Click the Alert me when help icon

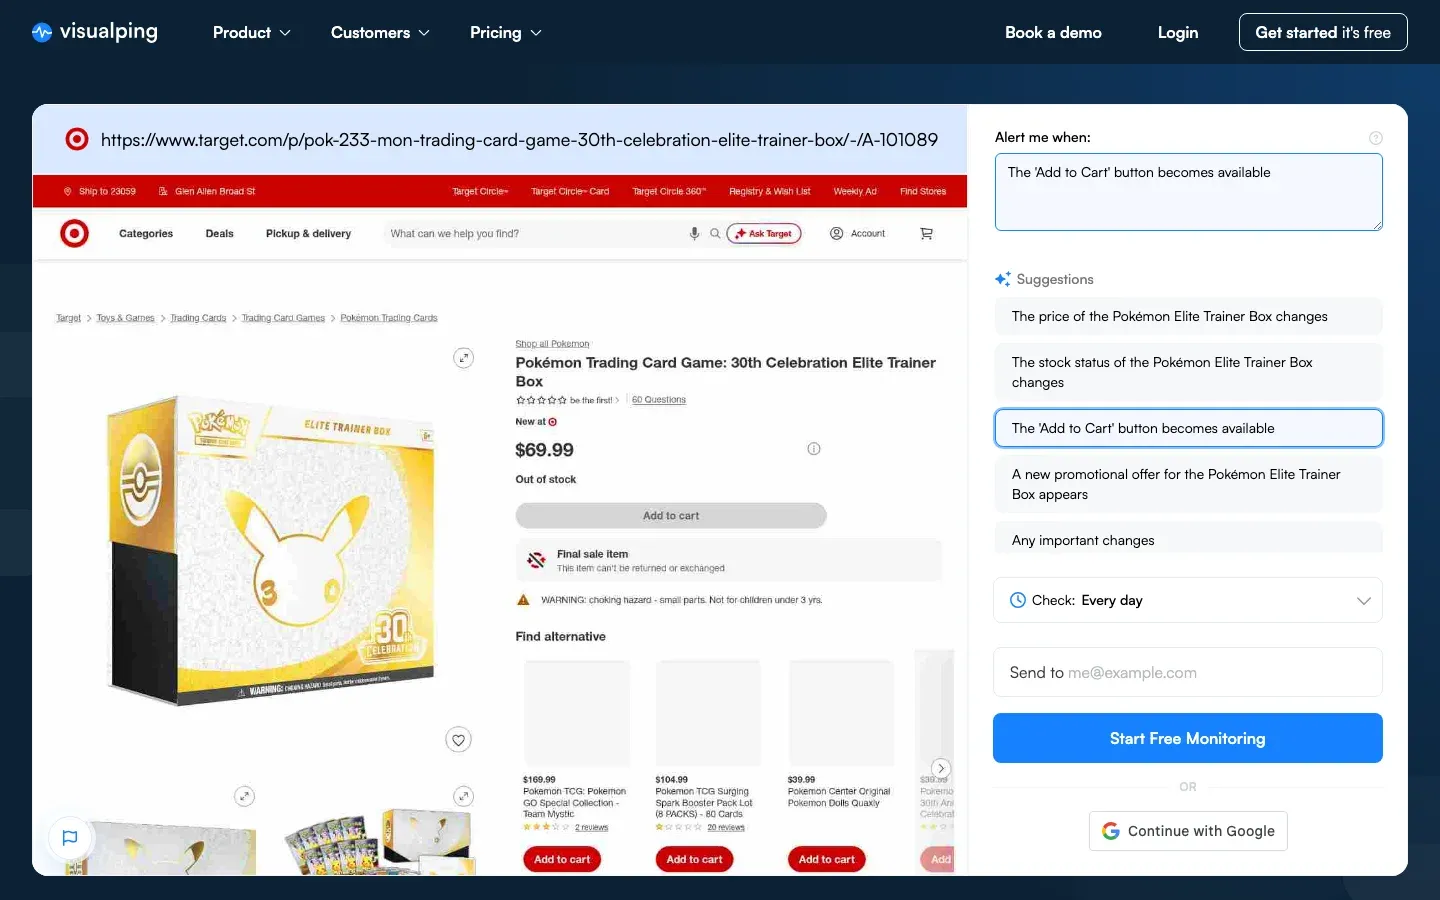[1376, 138]
